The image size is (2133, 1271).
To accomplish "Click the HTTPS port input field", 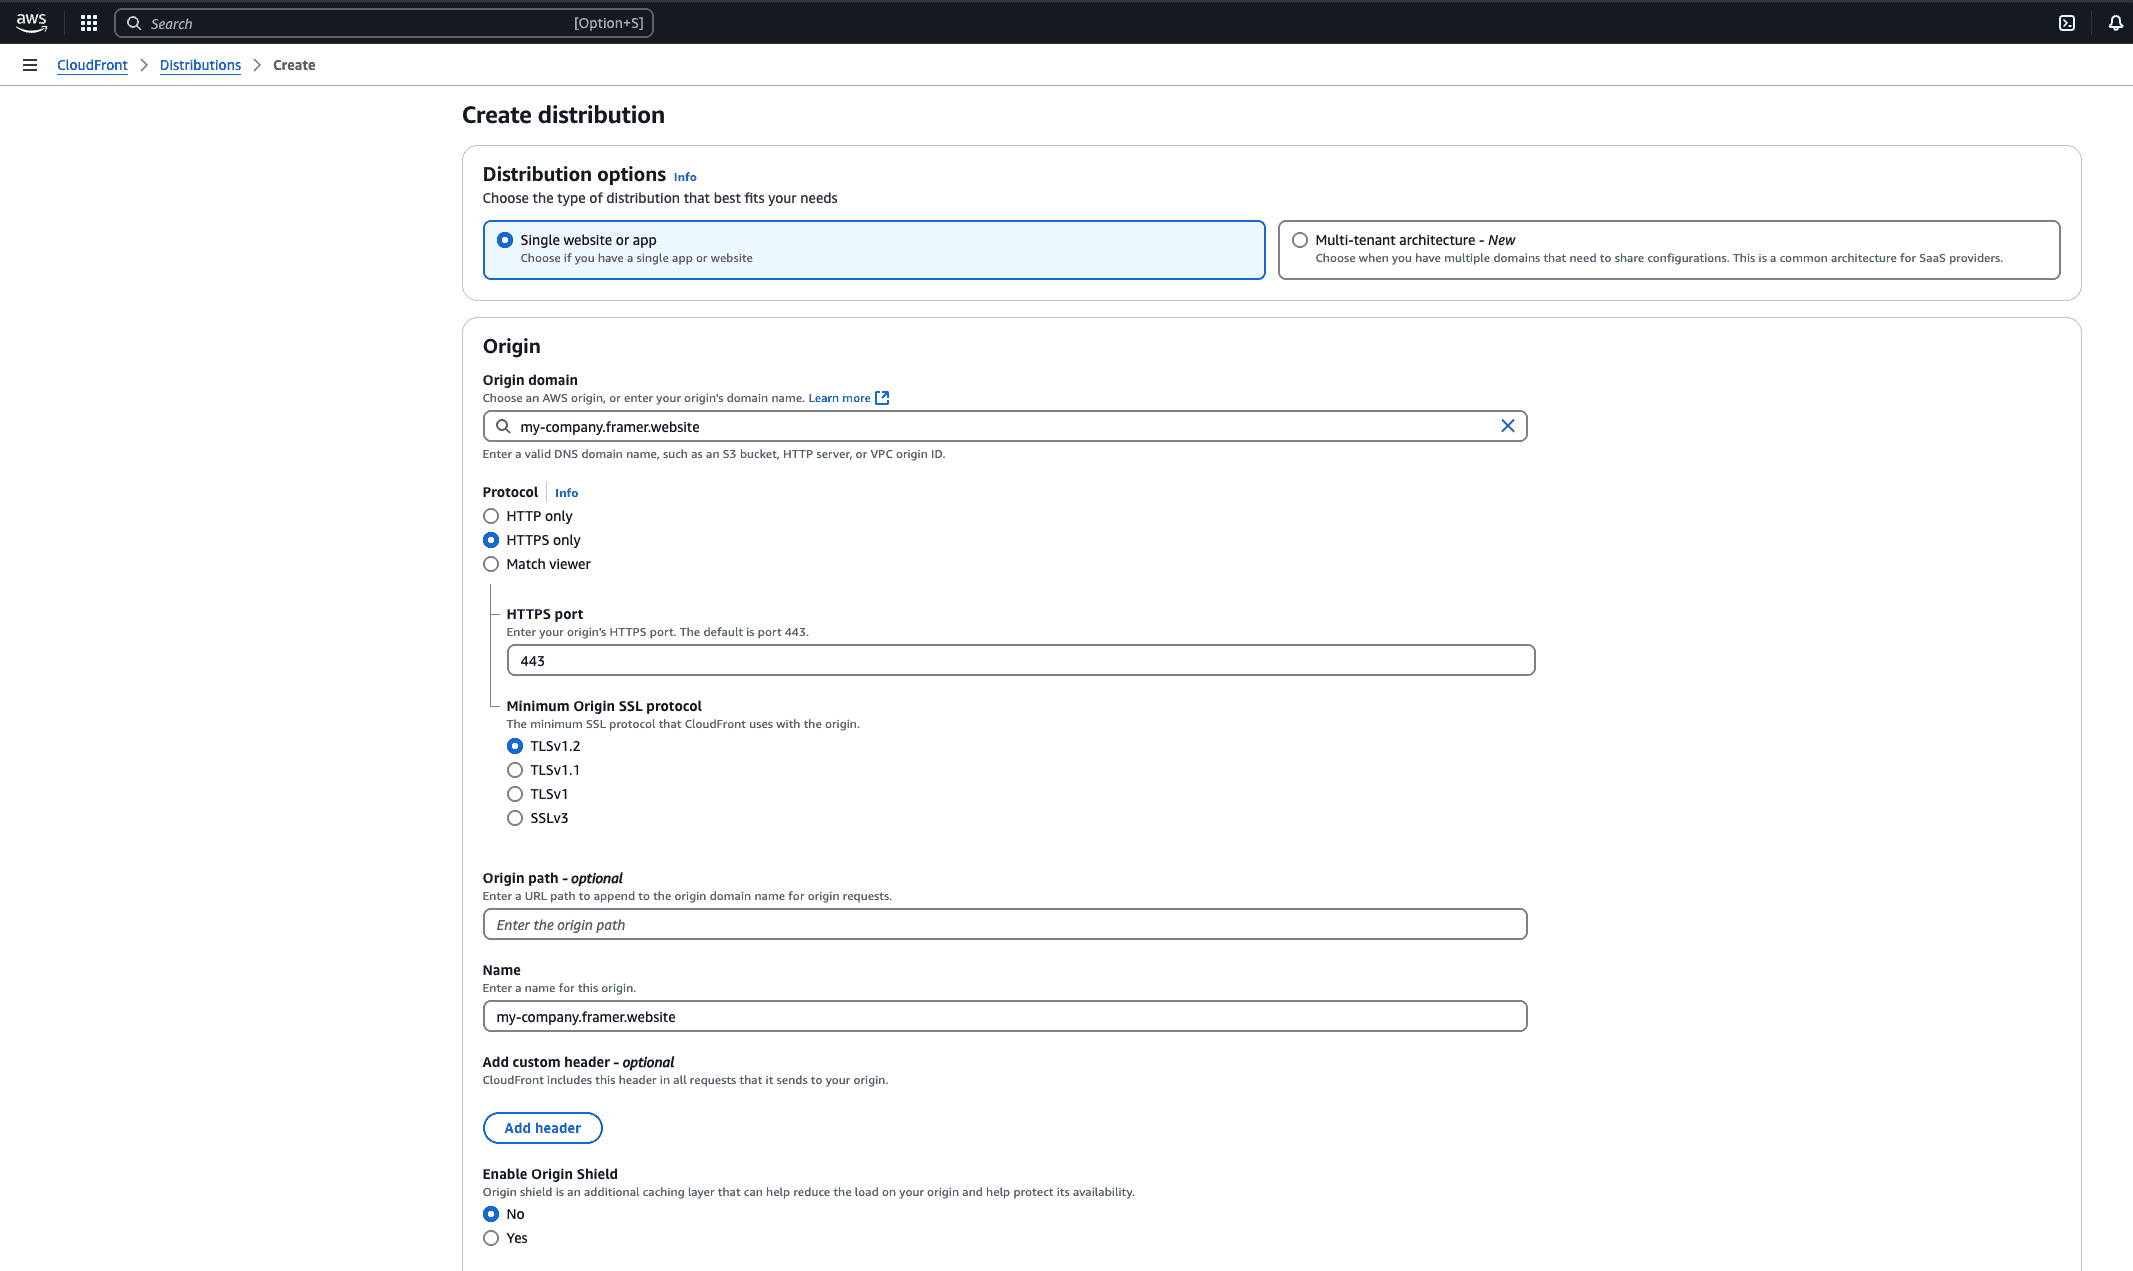I will point(1020,661).
